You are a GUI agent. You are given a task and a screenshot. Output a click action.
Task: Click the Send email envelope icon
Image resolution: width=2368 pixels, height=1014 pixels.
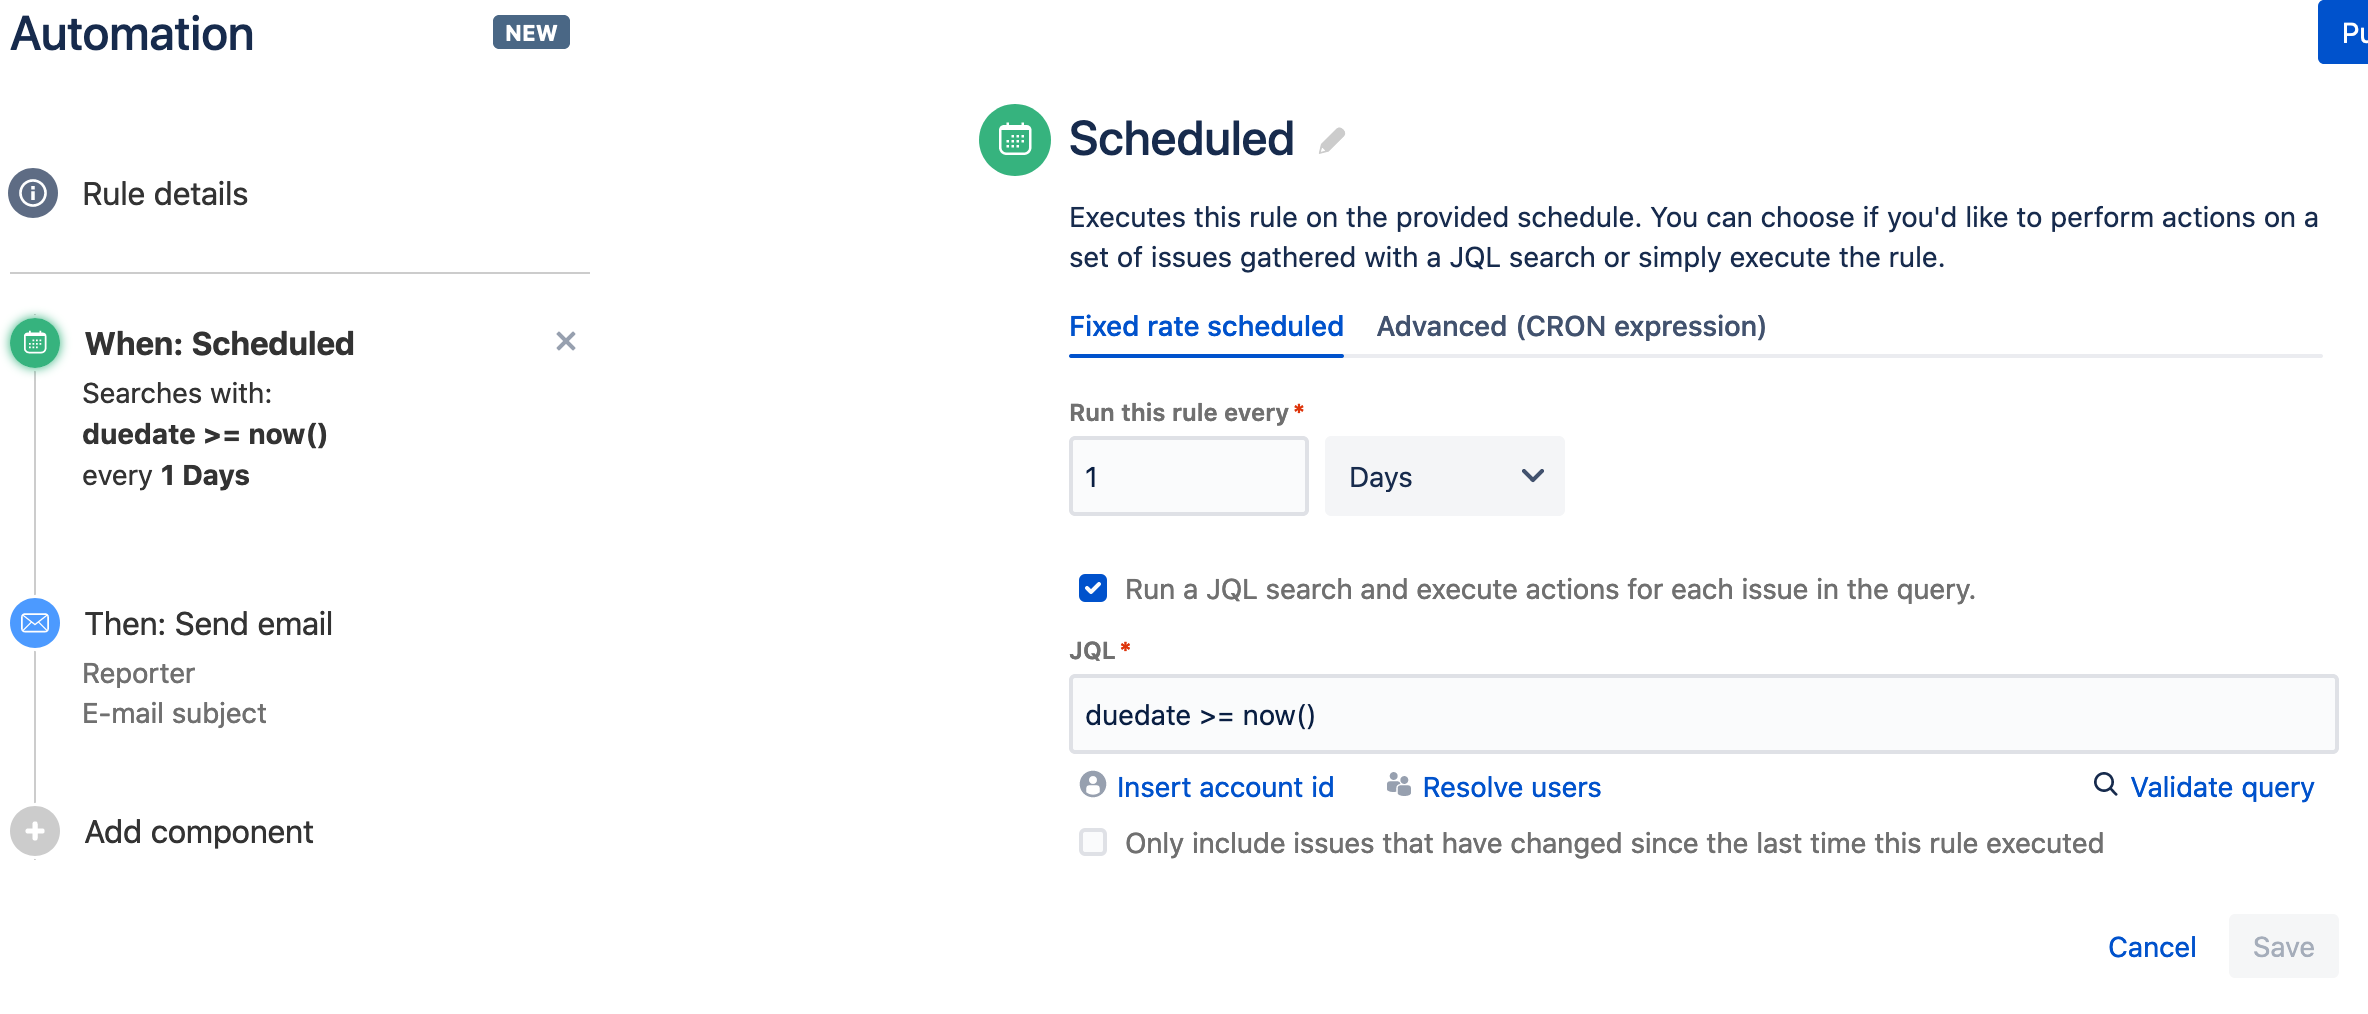coord(34,623)
